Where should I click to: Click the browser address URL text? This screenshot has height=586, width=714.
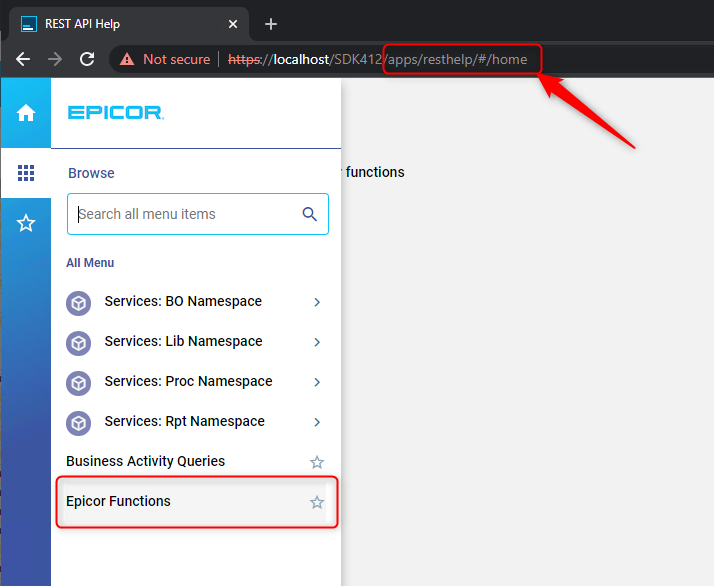tap(377, 60)
